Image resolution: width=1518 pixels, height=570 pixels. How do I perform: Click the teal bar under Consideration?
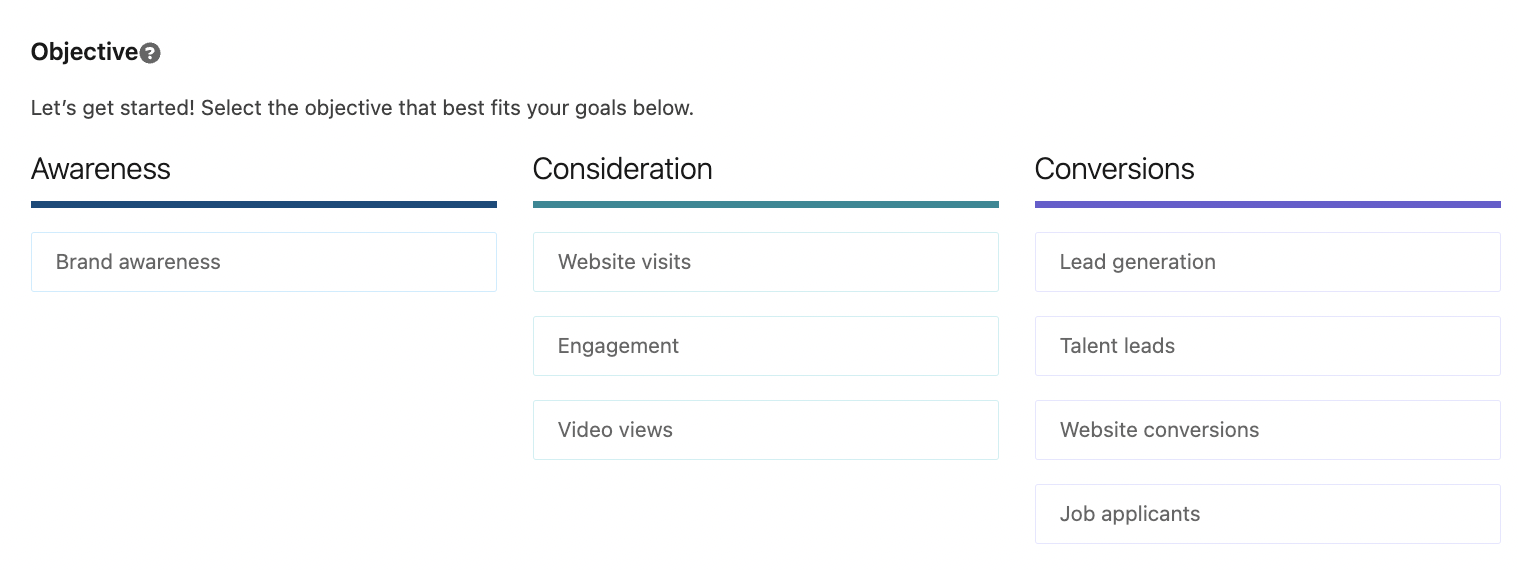coord(765,204)
